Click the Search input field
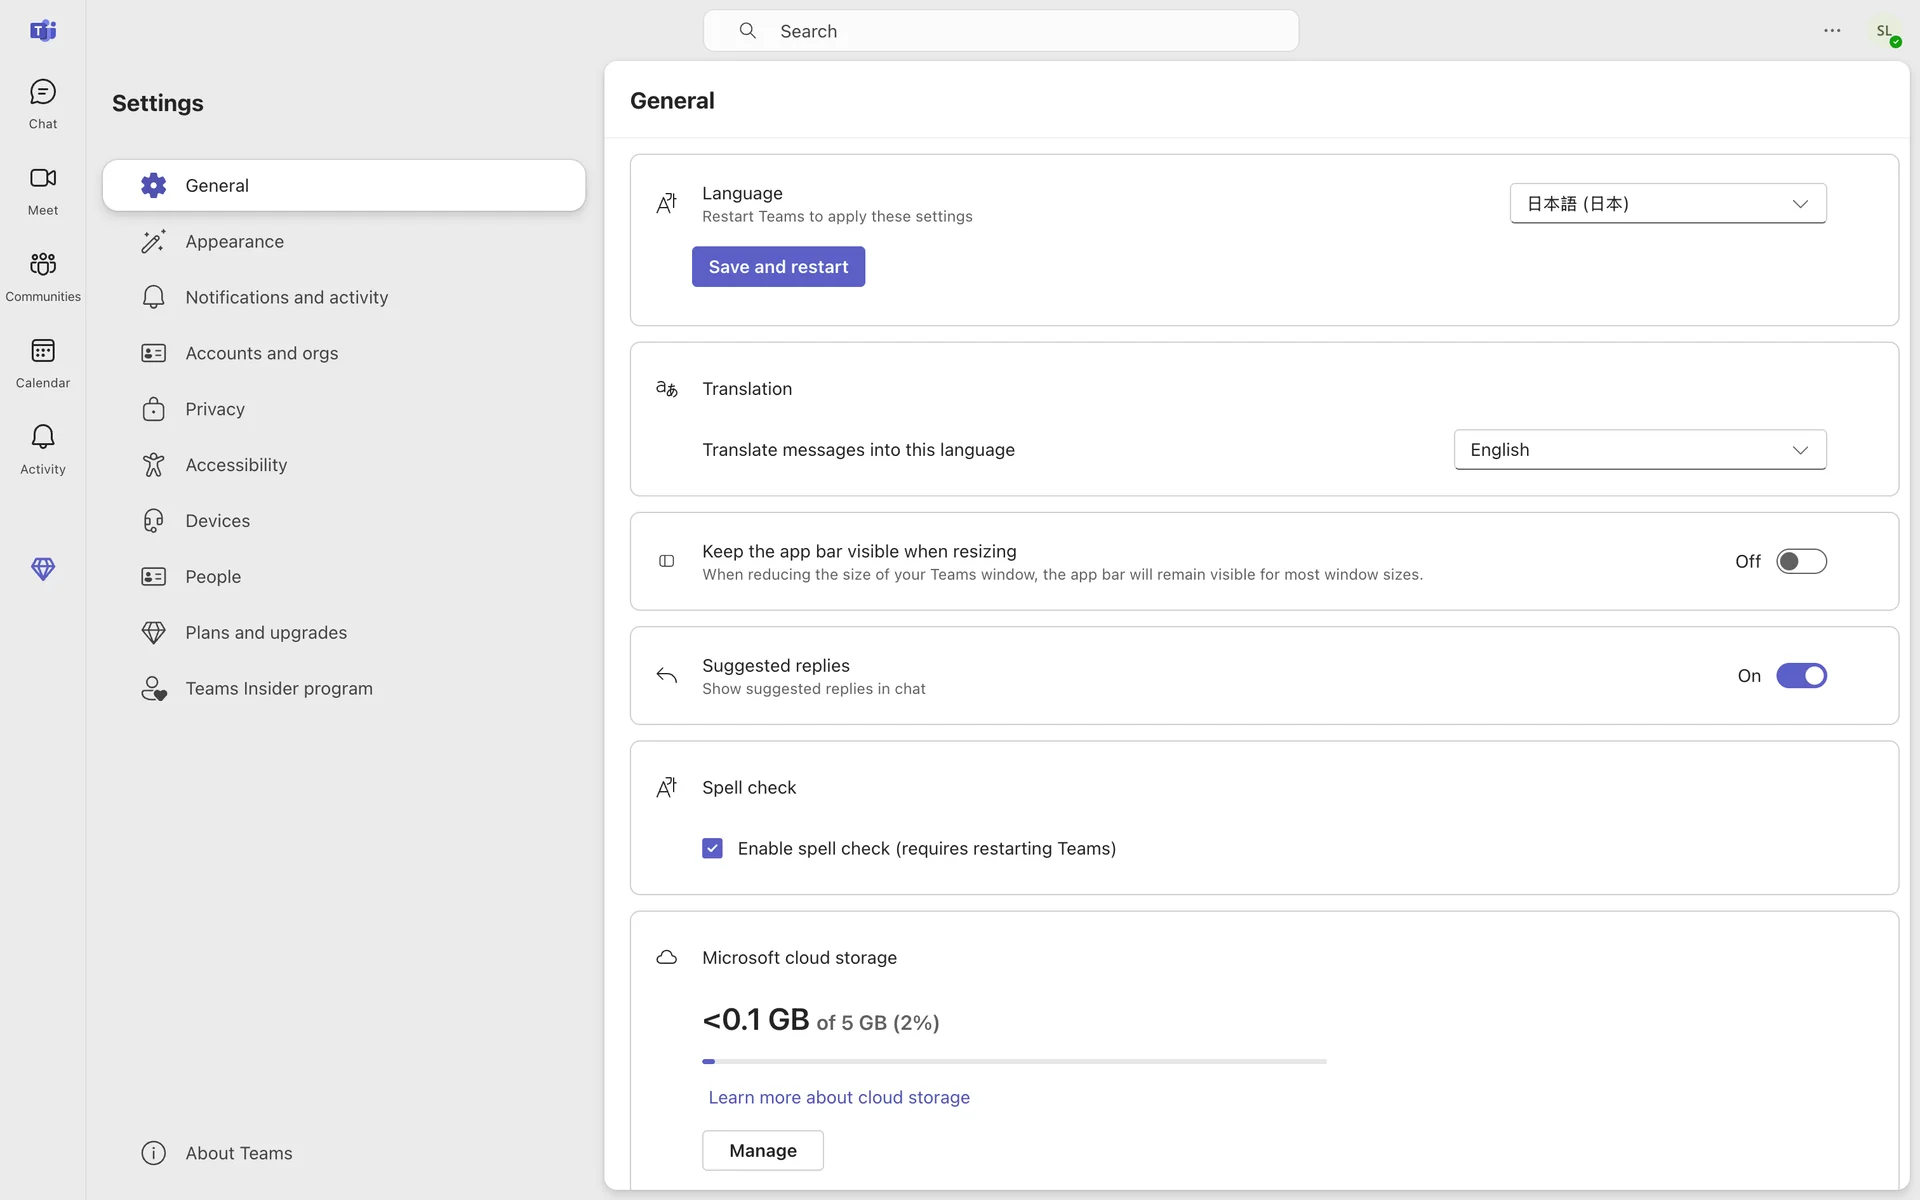The image size is (1920, 1200). [x=1000, y=31]
